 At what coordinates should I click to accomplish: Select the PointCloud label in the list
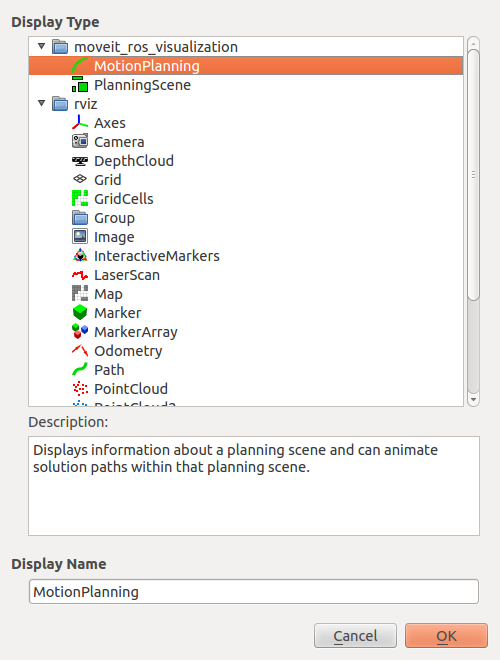pos(131,389)
